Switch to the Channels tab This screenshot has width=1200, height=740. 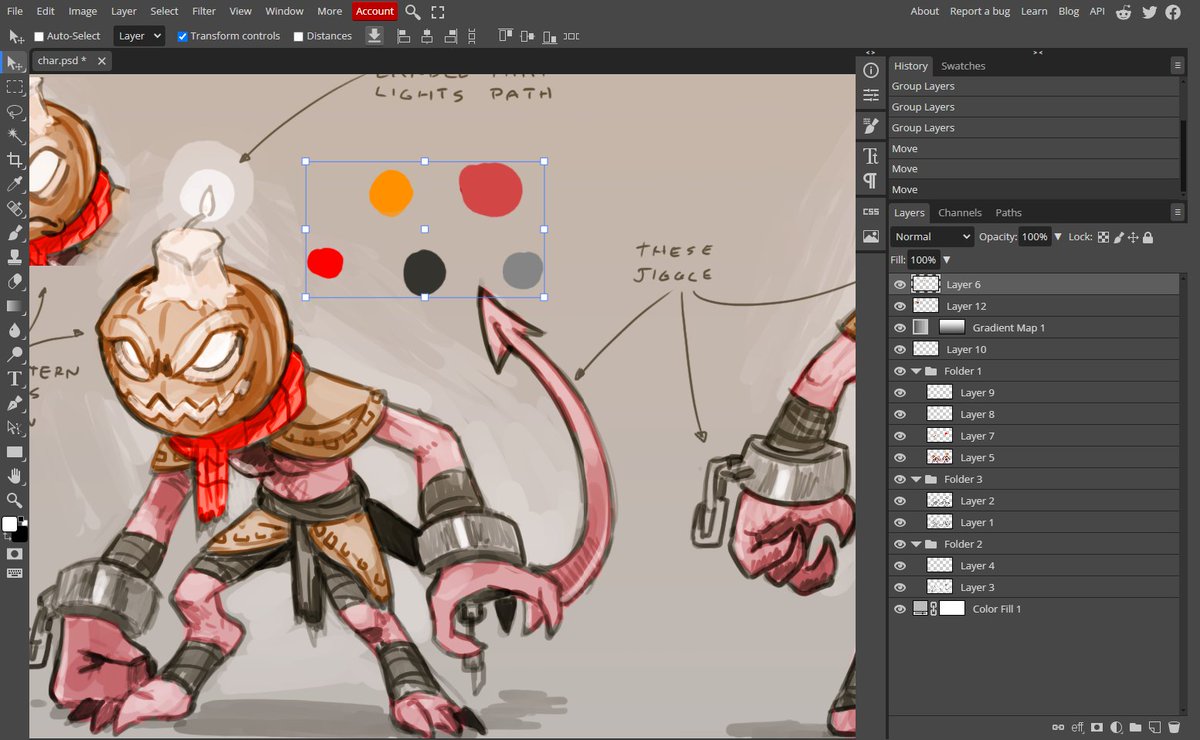pos(959,213)
